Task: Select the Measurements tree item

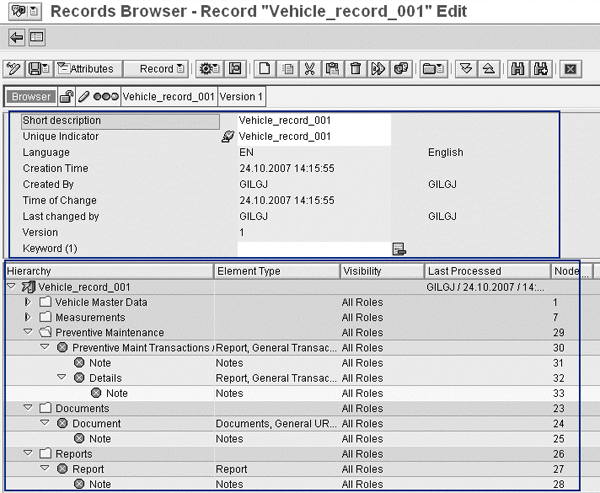Action: point(89,317)
